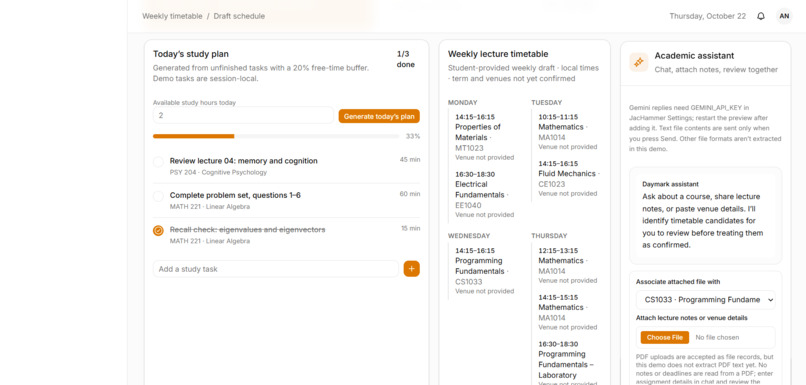Click the study plan progress bar
806x385 pixels.
[x=276, y=136]
